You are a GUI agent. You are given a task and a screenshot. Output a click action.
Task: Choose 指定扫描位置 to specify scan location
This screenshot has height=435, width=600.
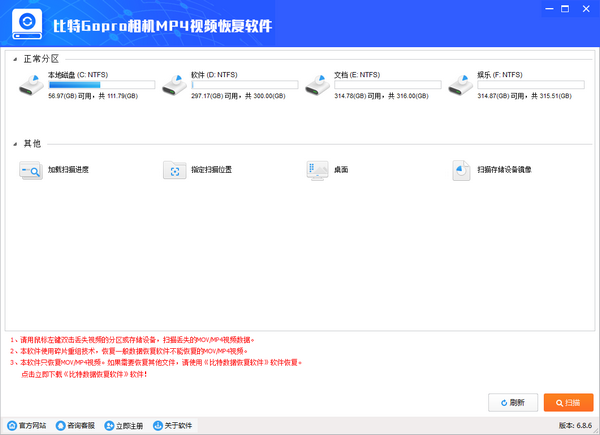coord(198,170)
